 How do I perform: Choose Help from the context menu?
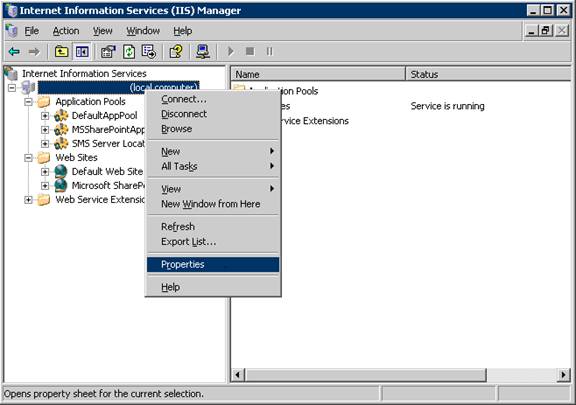pyautogui.click(x=213, y=287)
